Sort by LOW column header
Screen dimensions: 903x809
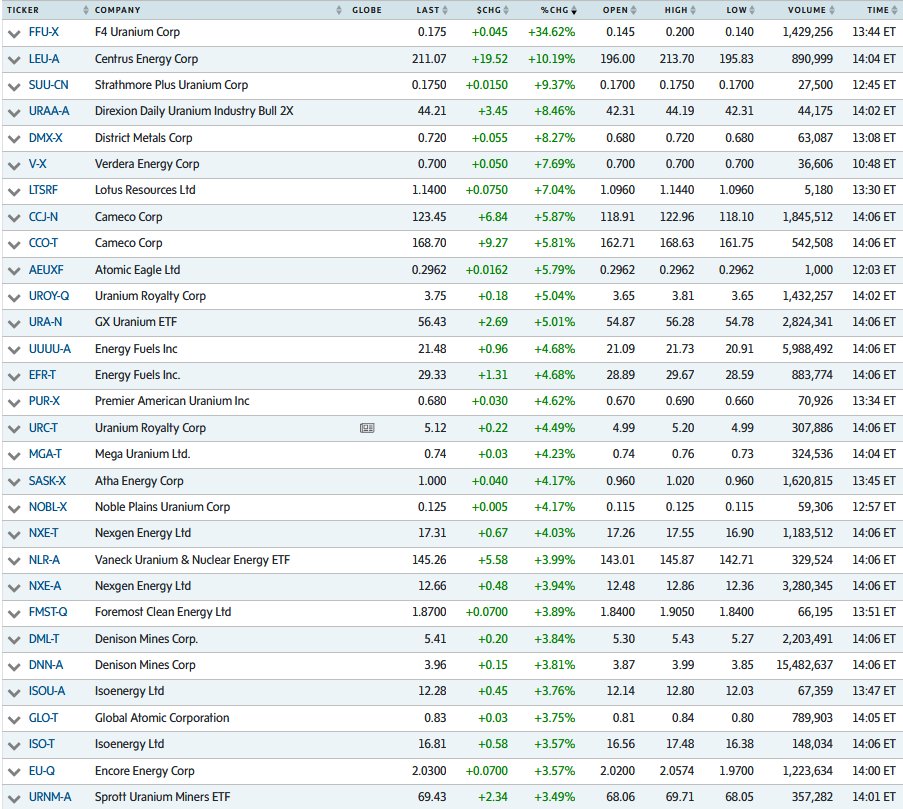point(736,10)
